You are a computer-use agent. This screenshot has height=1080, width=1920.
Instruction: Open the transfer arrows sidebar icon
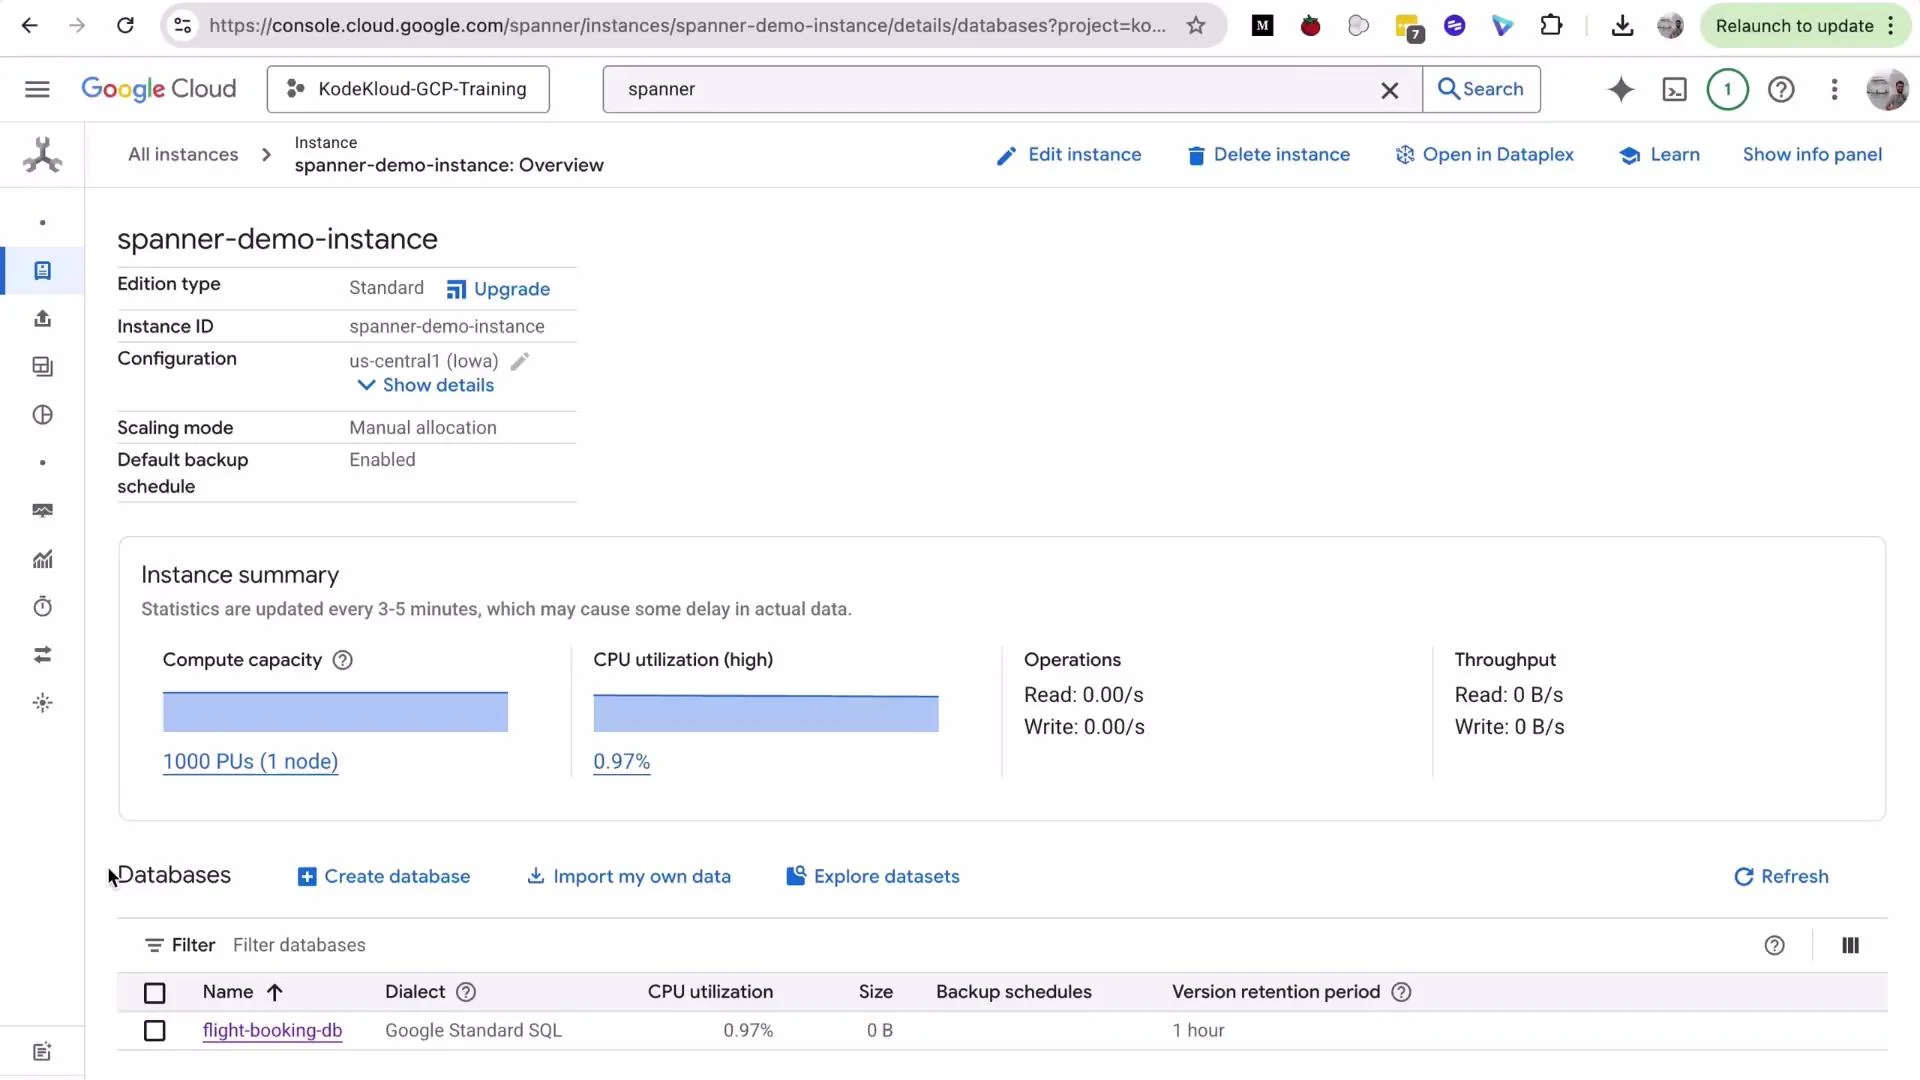pos(42,655)
